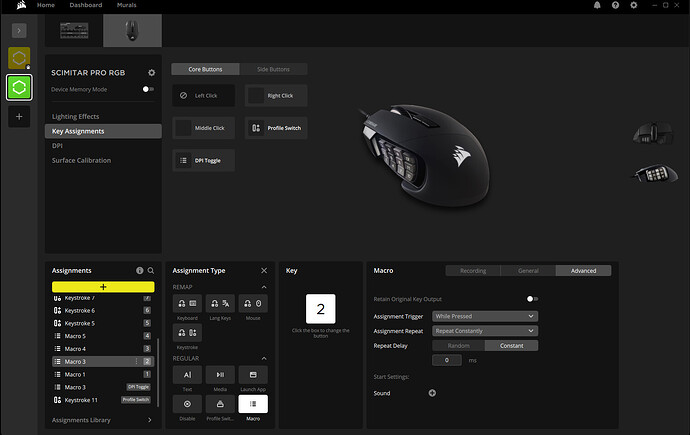690x435 pixels.
Task: Select the green active profile icon
Action: (19, 87)
